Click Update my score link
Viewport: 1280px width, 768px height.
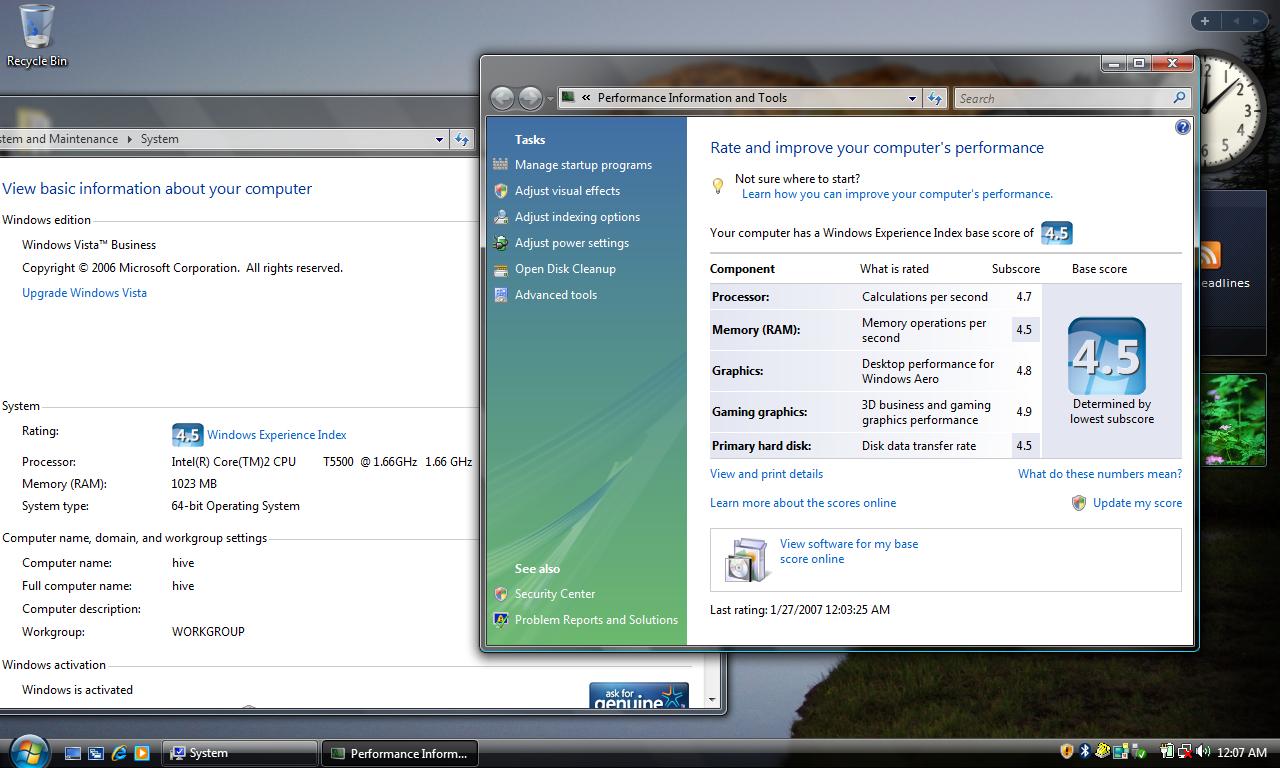click(1137, 503)
